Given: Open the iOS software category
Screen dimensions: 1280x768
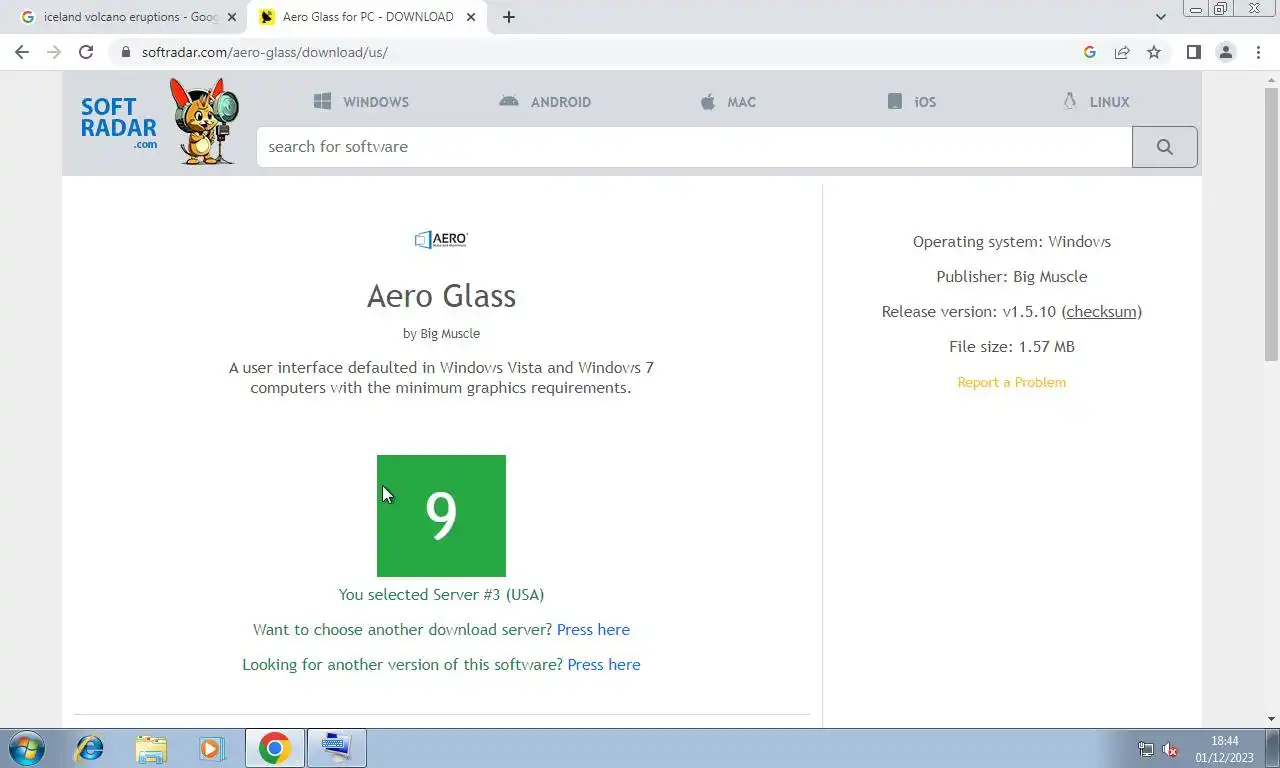Looking at the screenshot, I should click(x=912, y=102).
